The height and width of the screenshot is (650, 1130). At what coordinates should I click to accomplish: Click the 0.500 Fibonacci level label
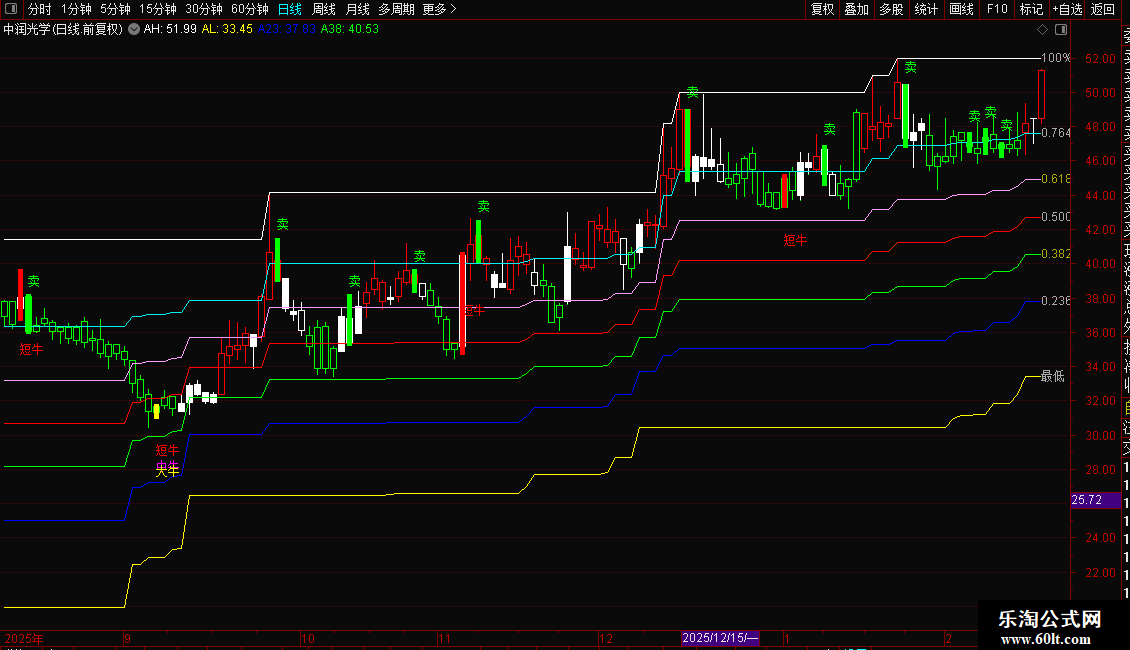(1056, 217)
